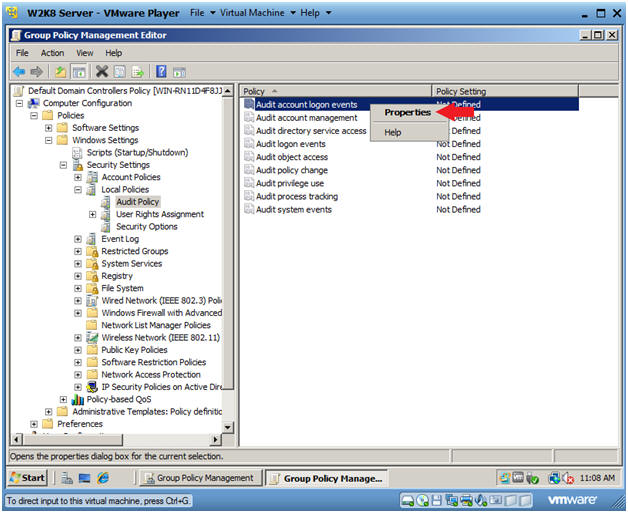Open the View menu

pos(85,53)
